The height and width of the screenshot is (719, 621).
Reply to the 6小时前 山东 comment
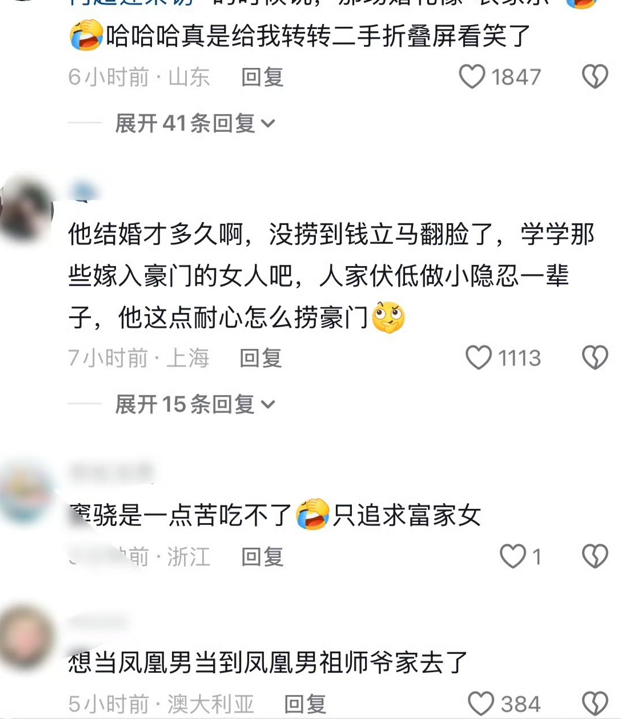[x=262, y=77]
